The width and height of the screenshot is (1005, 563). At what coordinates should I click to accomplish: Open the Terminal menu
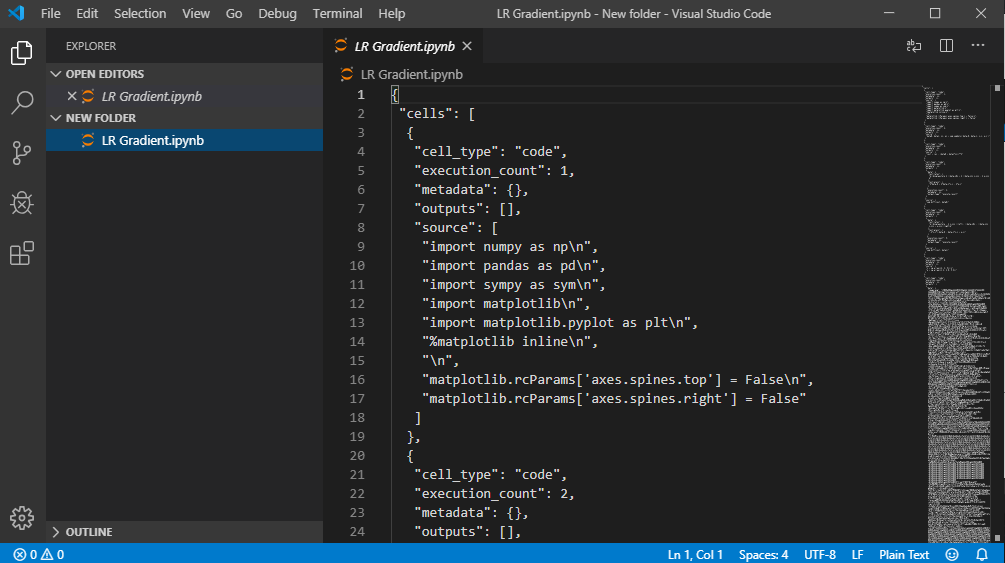[338, 13]
